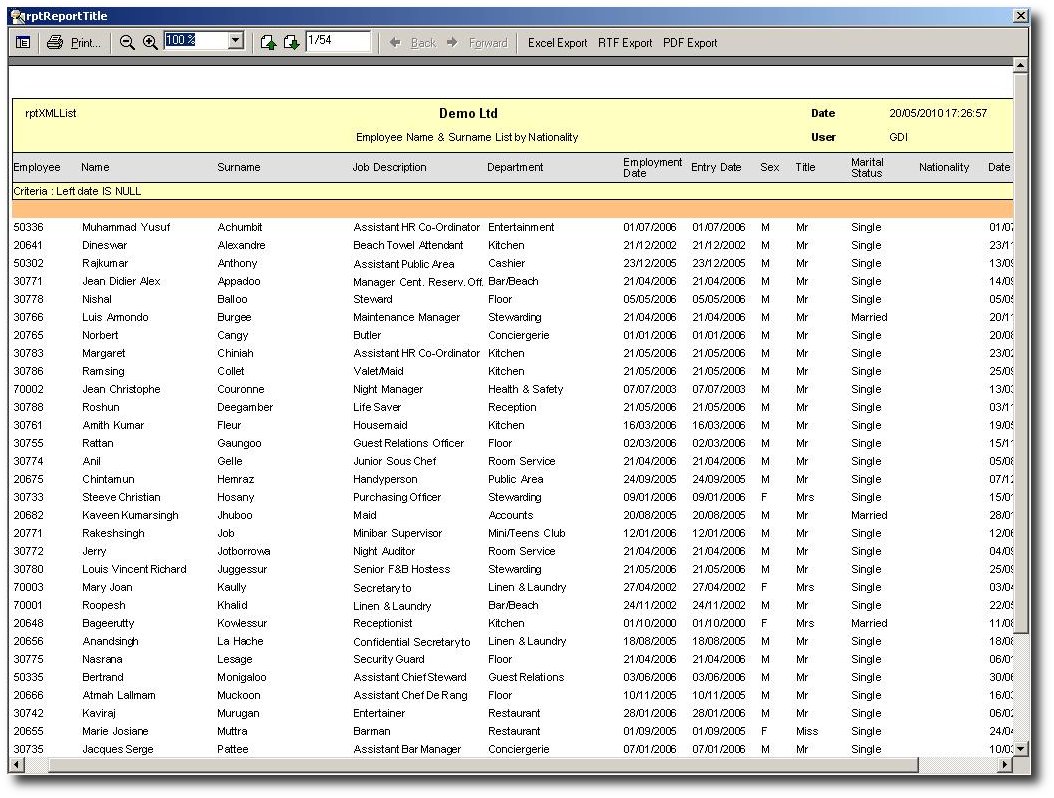This screenshot has height=798, width=1054.
Task: Click the page number field showing 1/54
Action: (x=337, y=41)
